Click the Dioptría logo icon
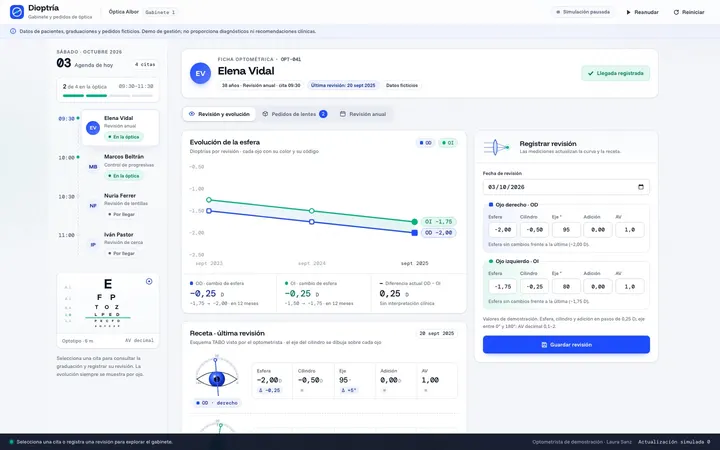This screenshot has width=720, height=450. tap(17, 12)
